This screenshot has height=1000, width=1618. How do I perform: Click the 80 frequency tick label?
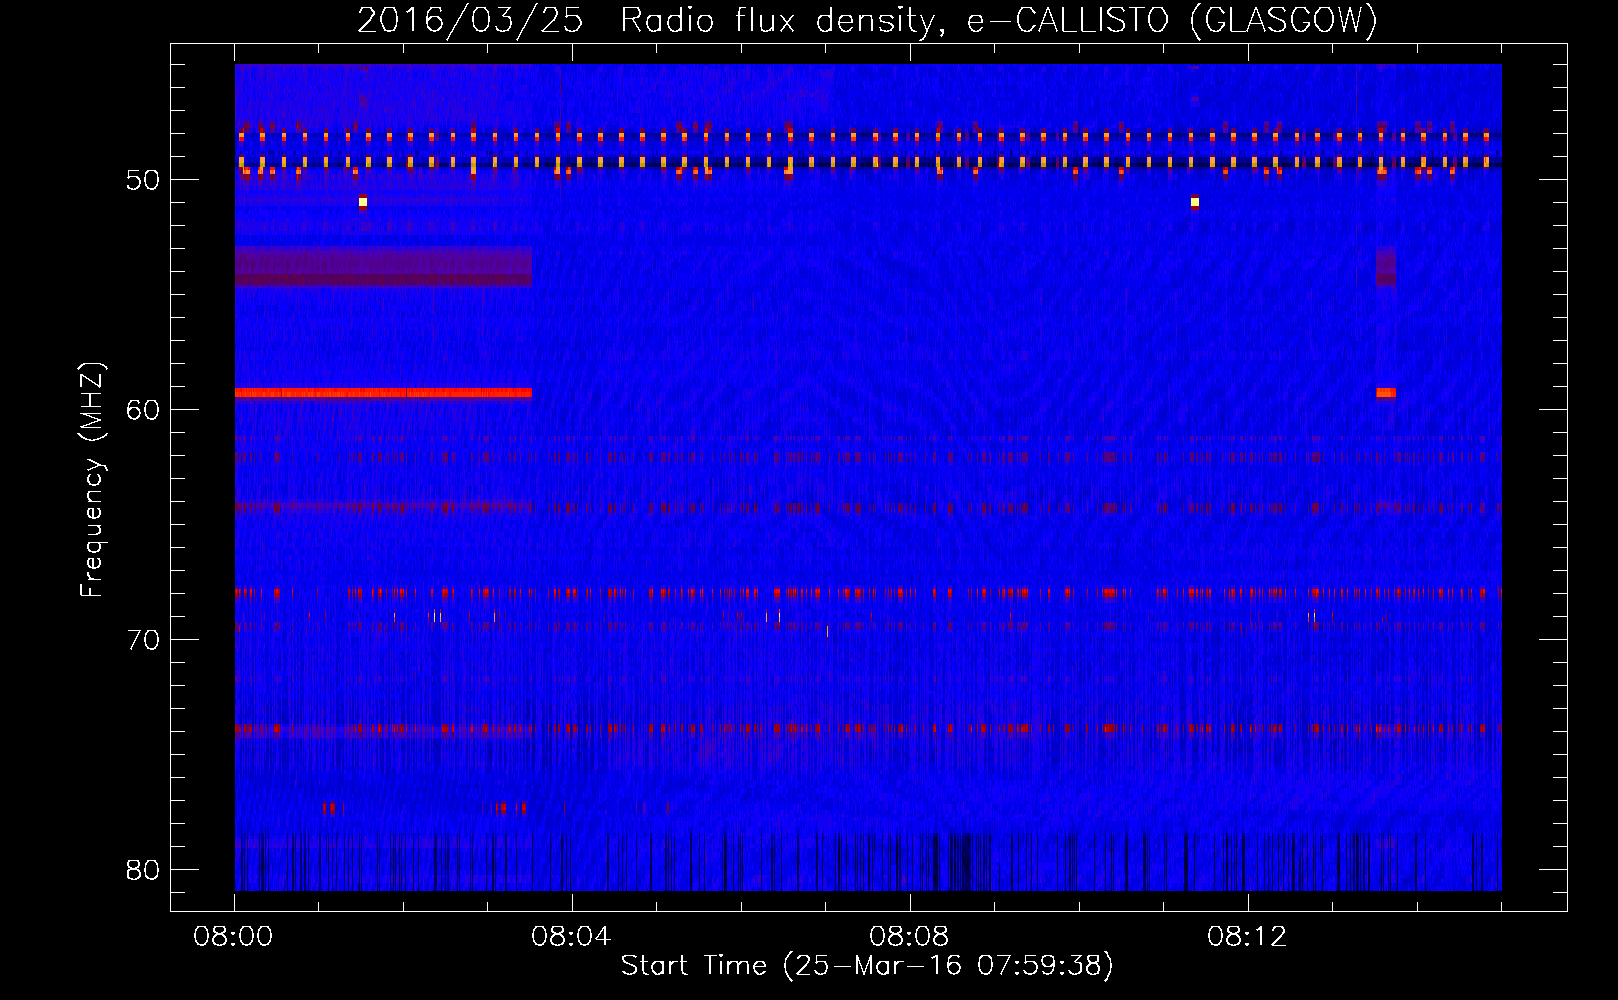click(x=143, y=869)
